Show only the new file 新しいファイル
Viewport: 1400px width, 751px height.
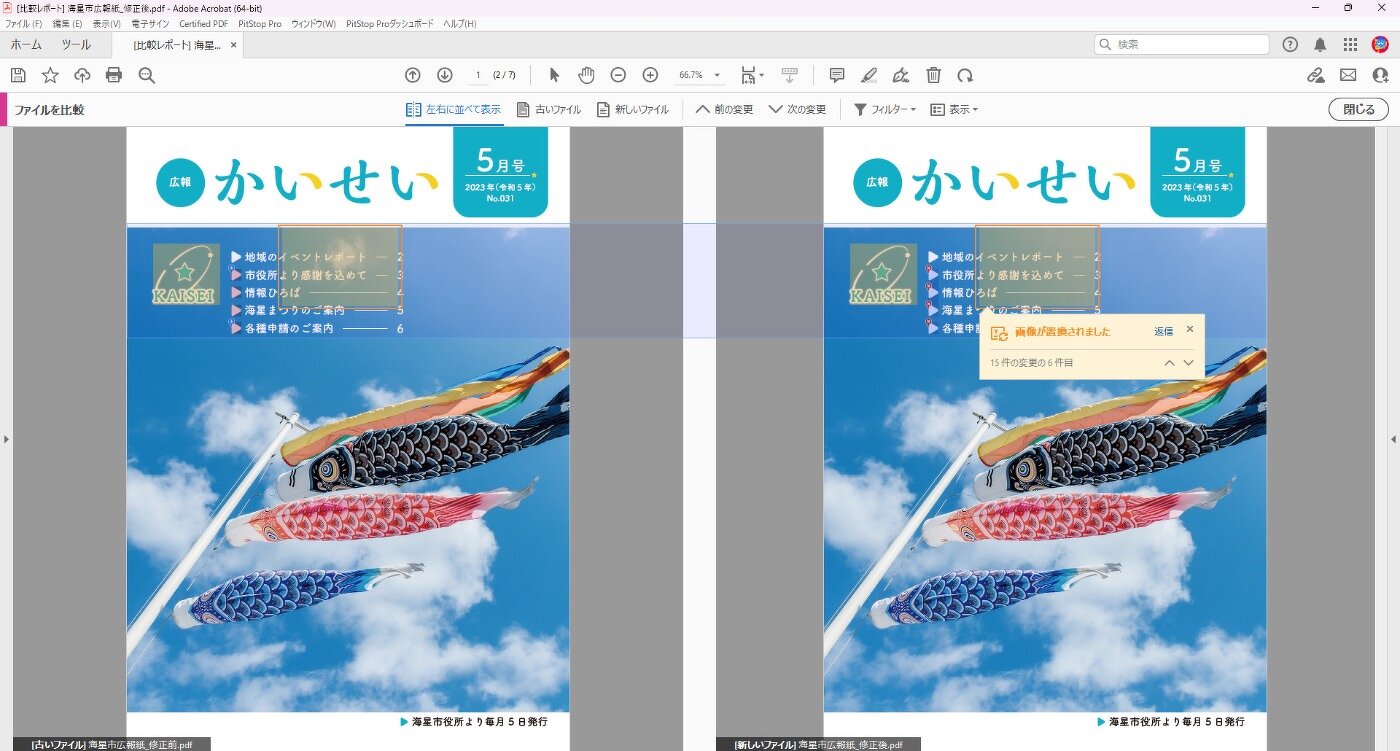(632, 109)
